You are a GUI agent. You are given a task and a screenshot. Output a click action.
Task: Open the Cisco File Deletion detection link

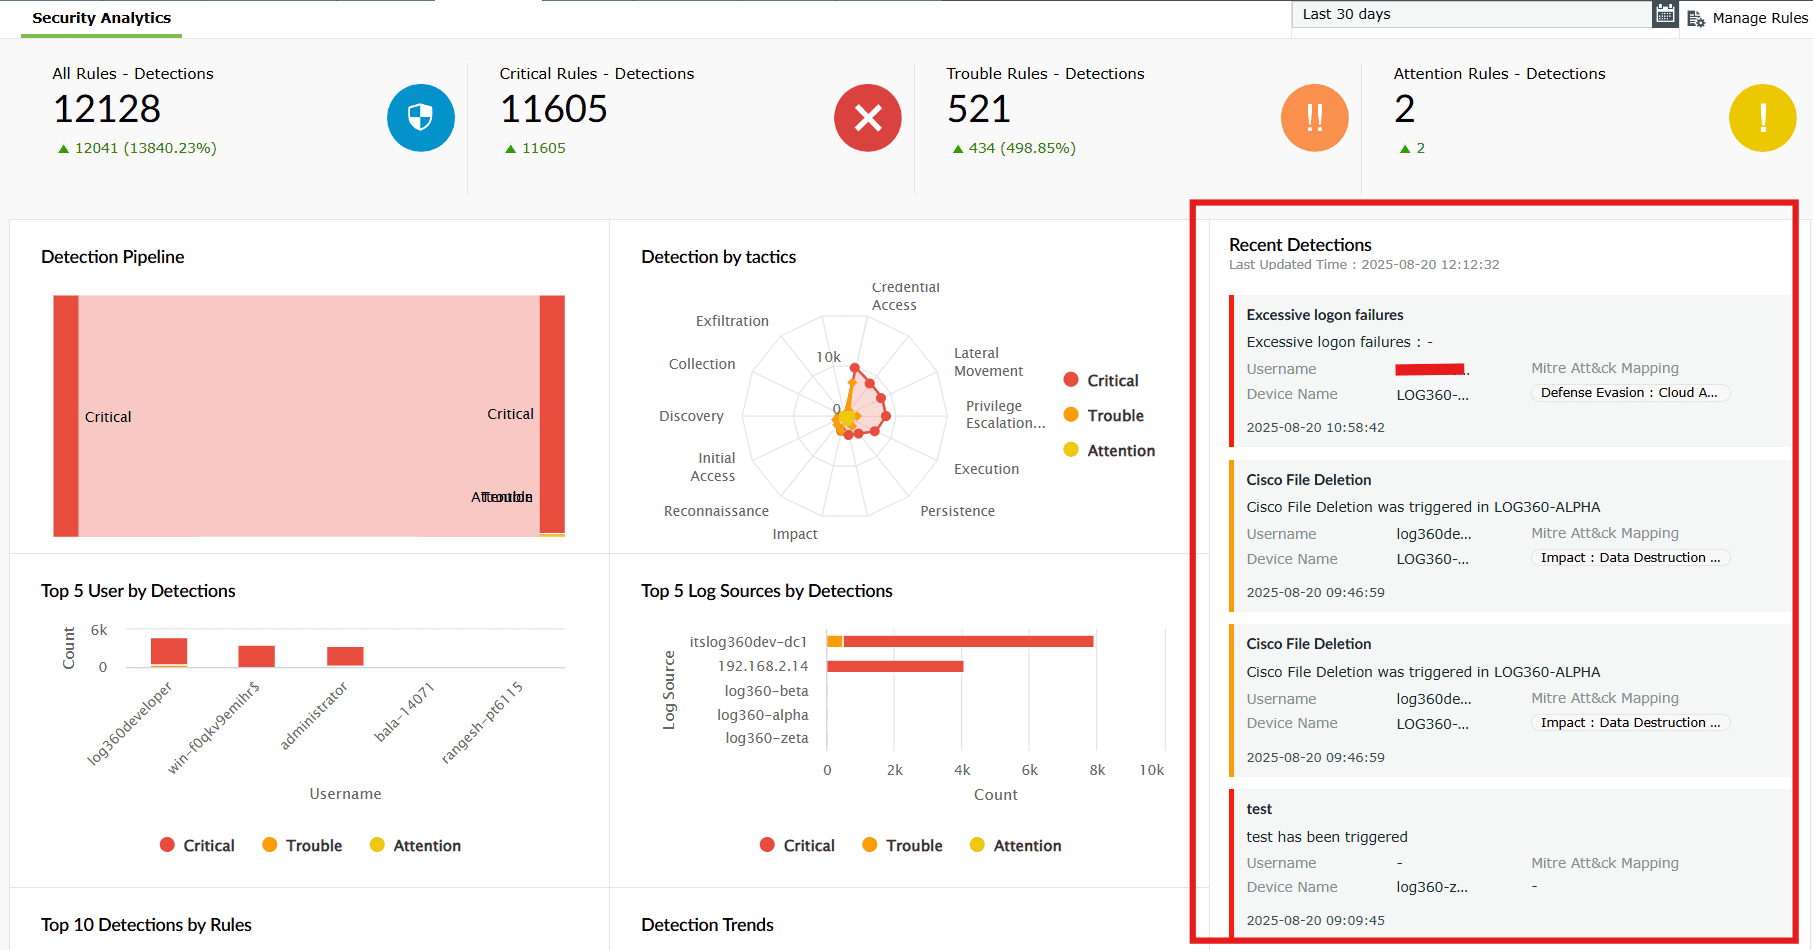[1309, 479]
